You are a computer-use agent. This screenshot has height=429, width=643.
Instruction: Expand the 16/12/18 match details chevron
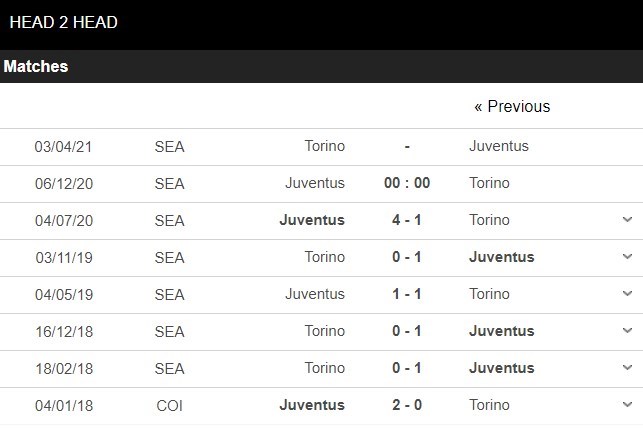tap(627, 331)
